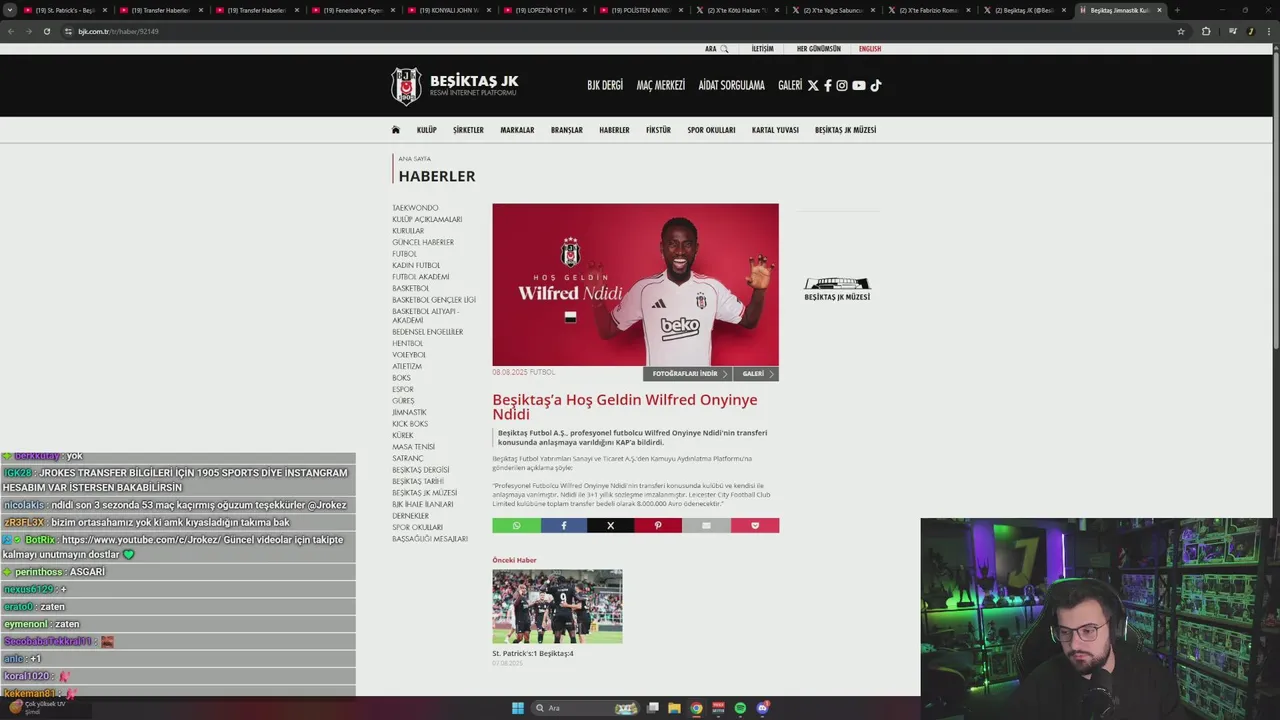
Task: Open Beşiktaş TikTok icon in header
Action: [876, 86]
